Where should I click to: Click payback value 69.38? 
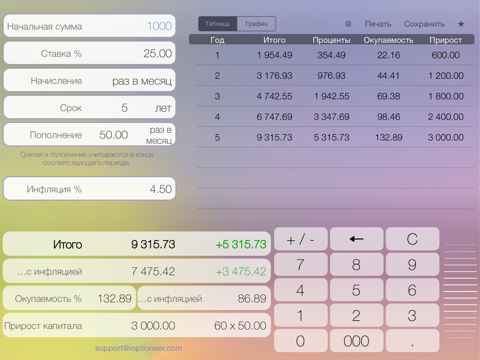point(388,96)
